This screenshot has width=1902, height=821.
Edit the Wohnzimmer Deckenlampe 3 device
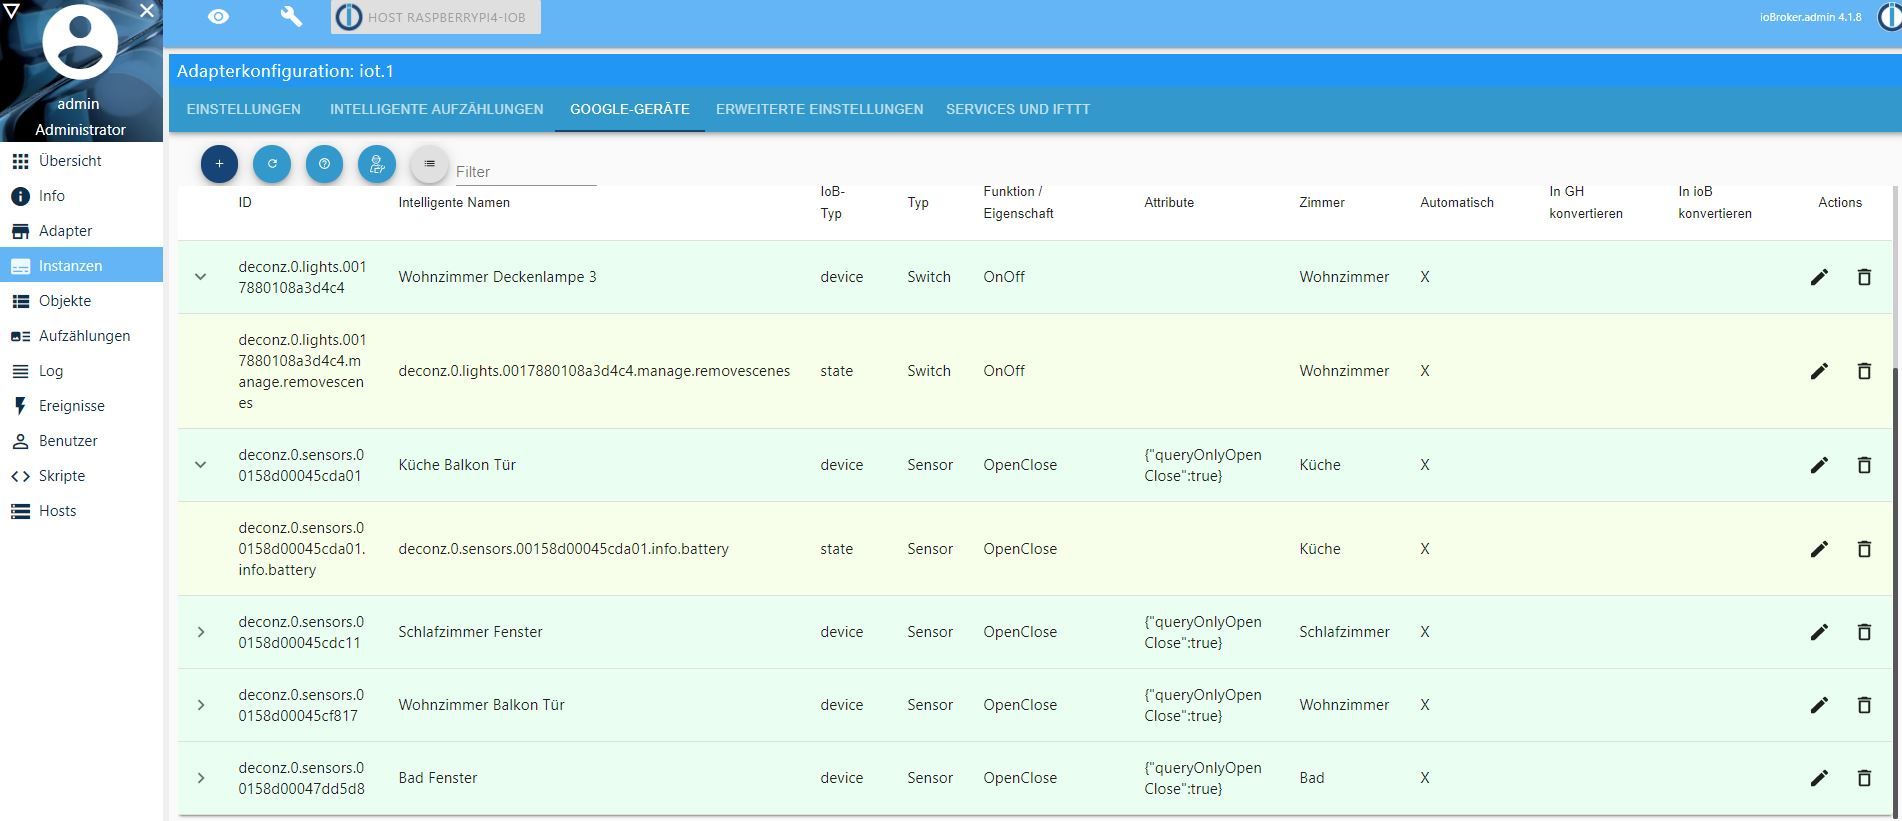coord(1819,277)
